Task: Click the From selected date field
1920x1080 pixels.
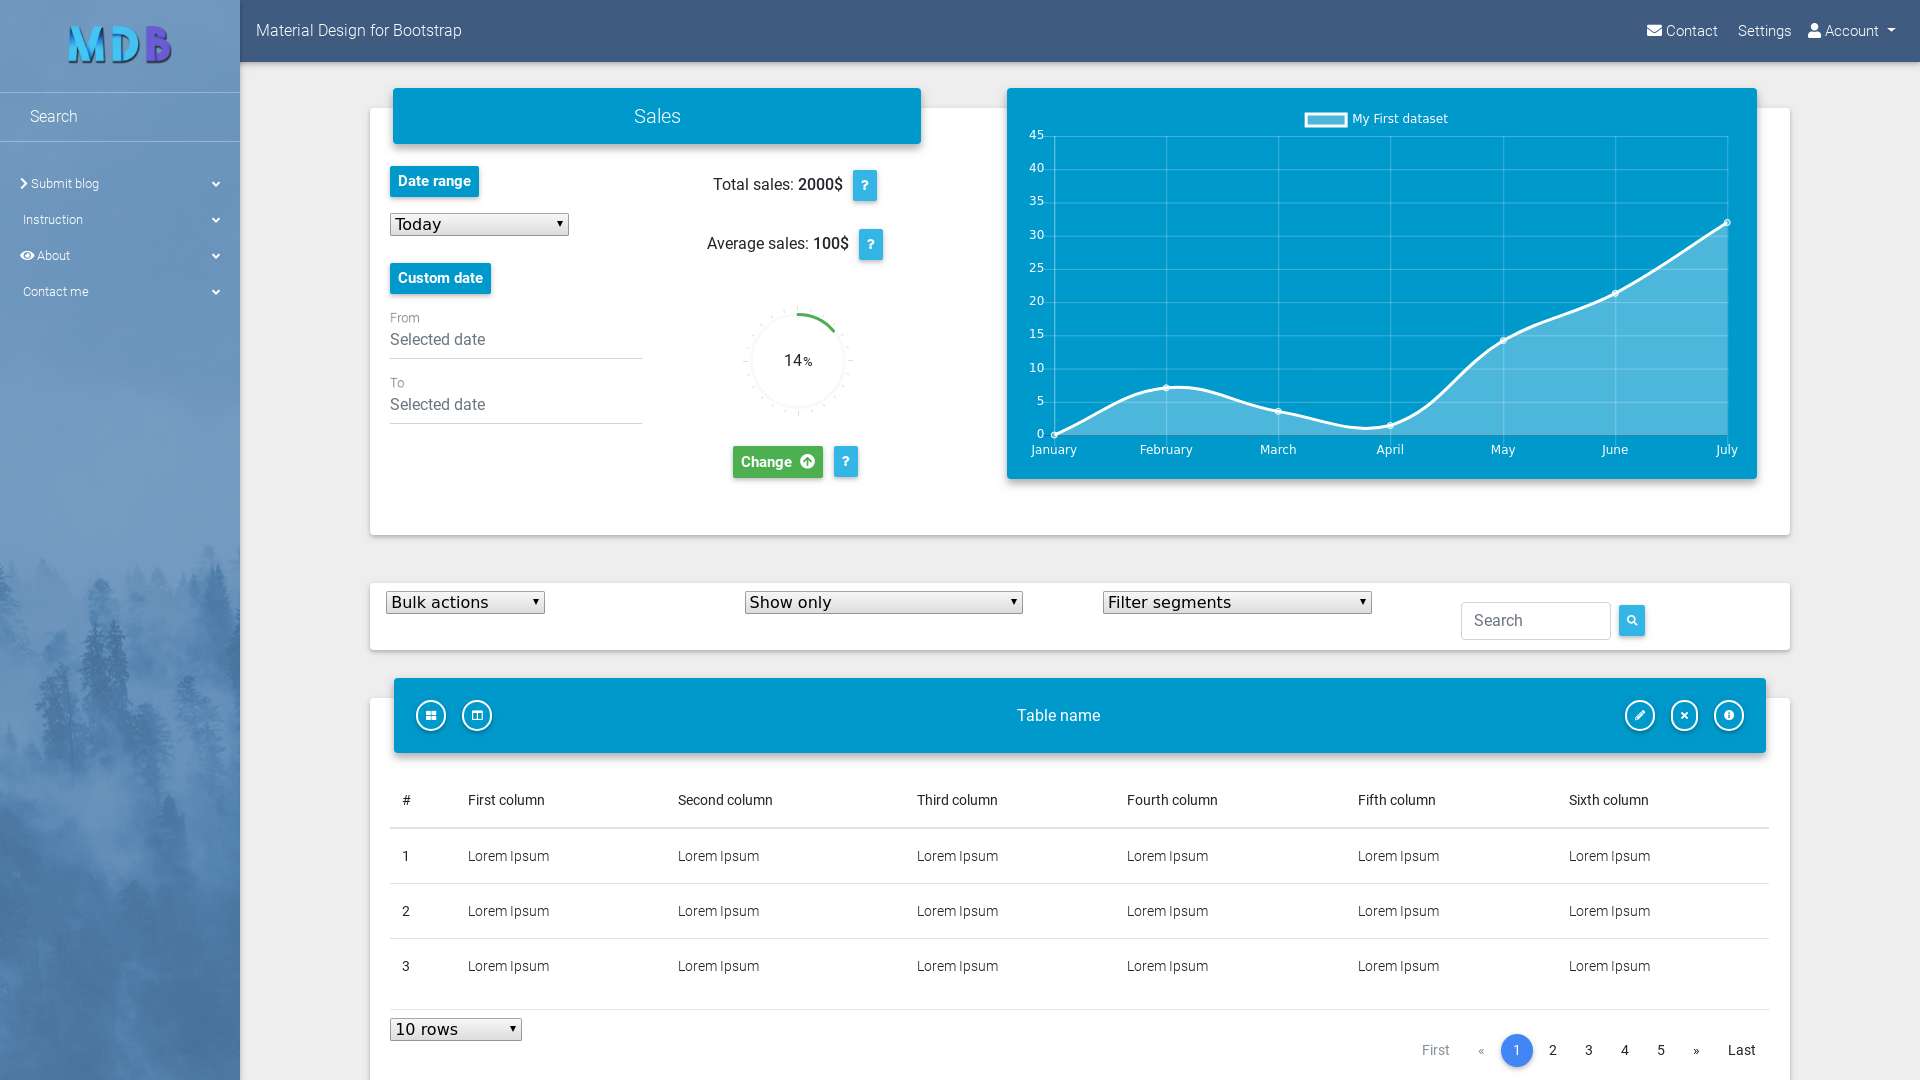Action: pos(516,340)
